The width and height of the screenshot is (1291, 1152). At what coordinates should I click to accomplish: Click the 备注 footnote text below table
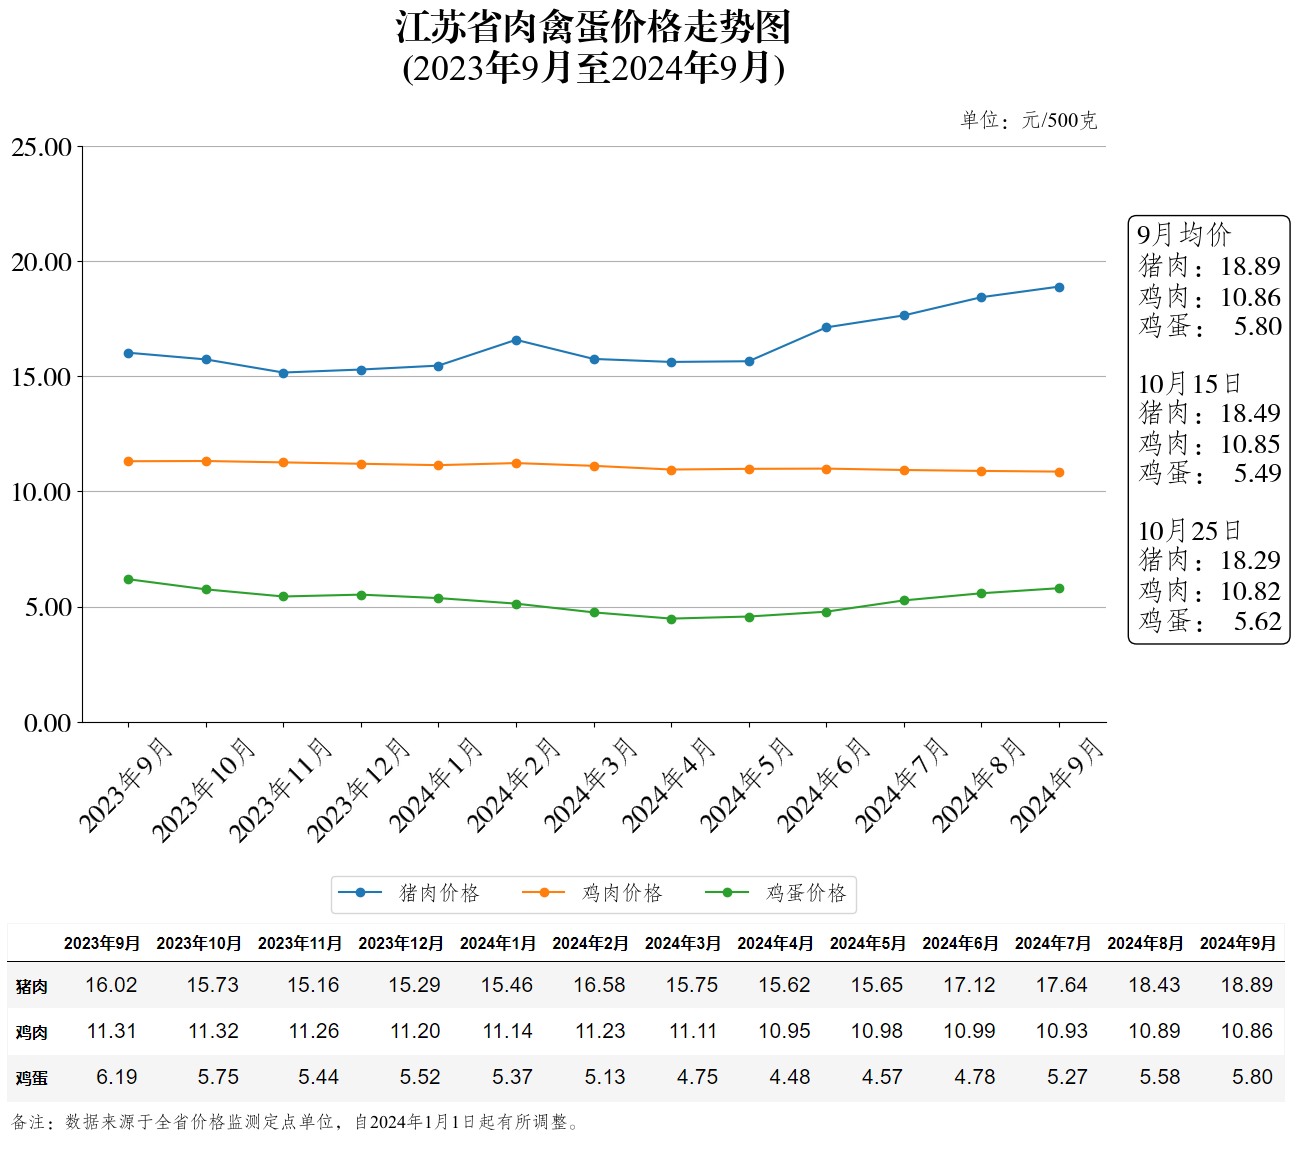tap(295, 1122)
